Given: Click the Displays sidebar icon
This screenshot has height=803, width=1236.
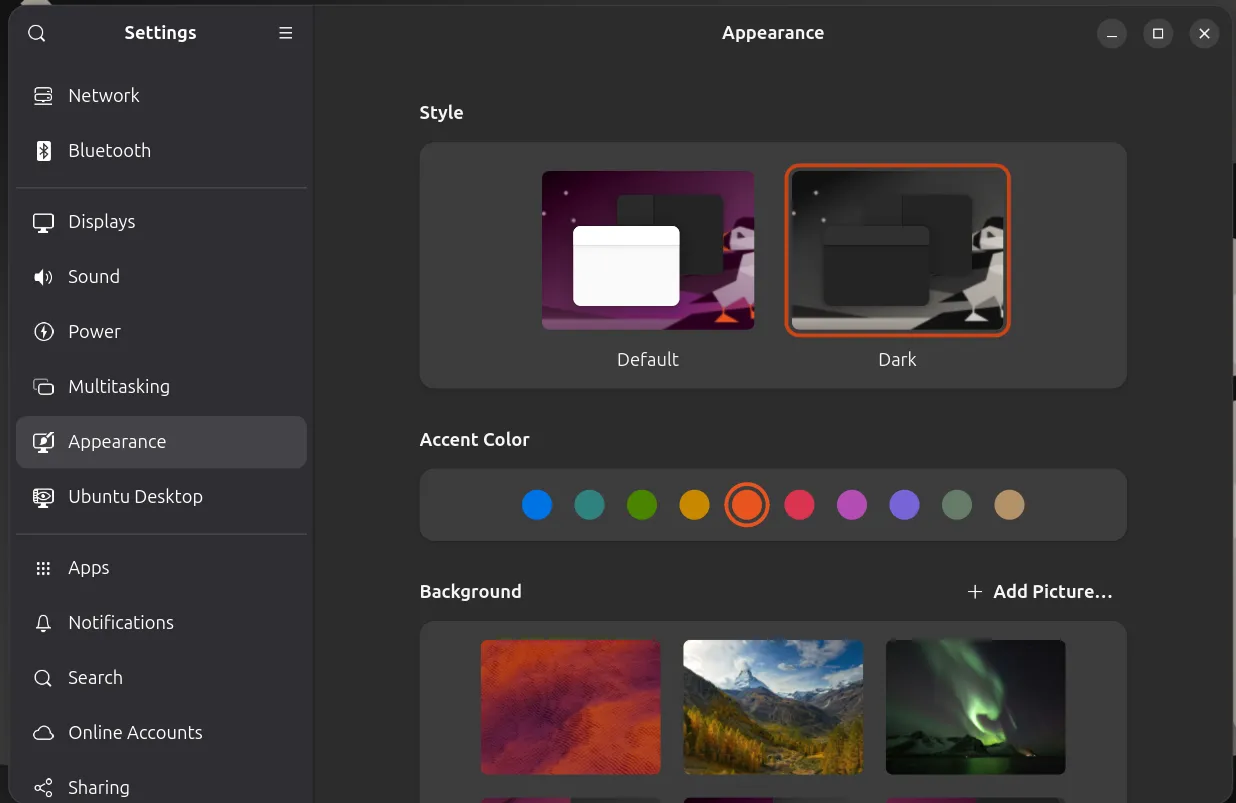Looking at the screenshot, I should [42, 221].
